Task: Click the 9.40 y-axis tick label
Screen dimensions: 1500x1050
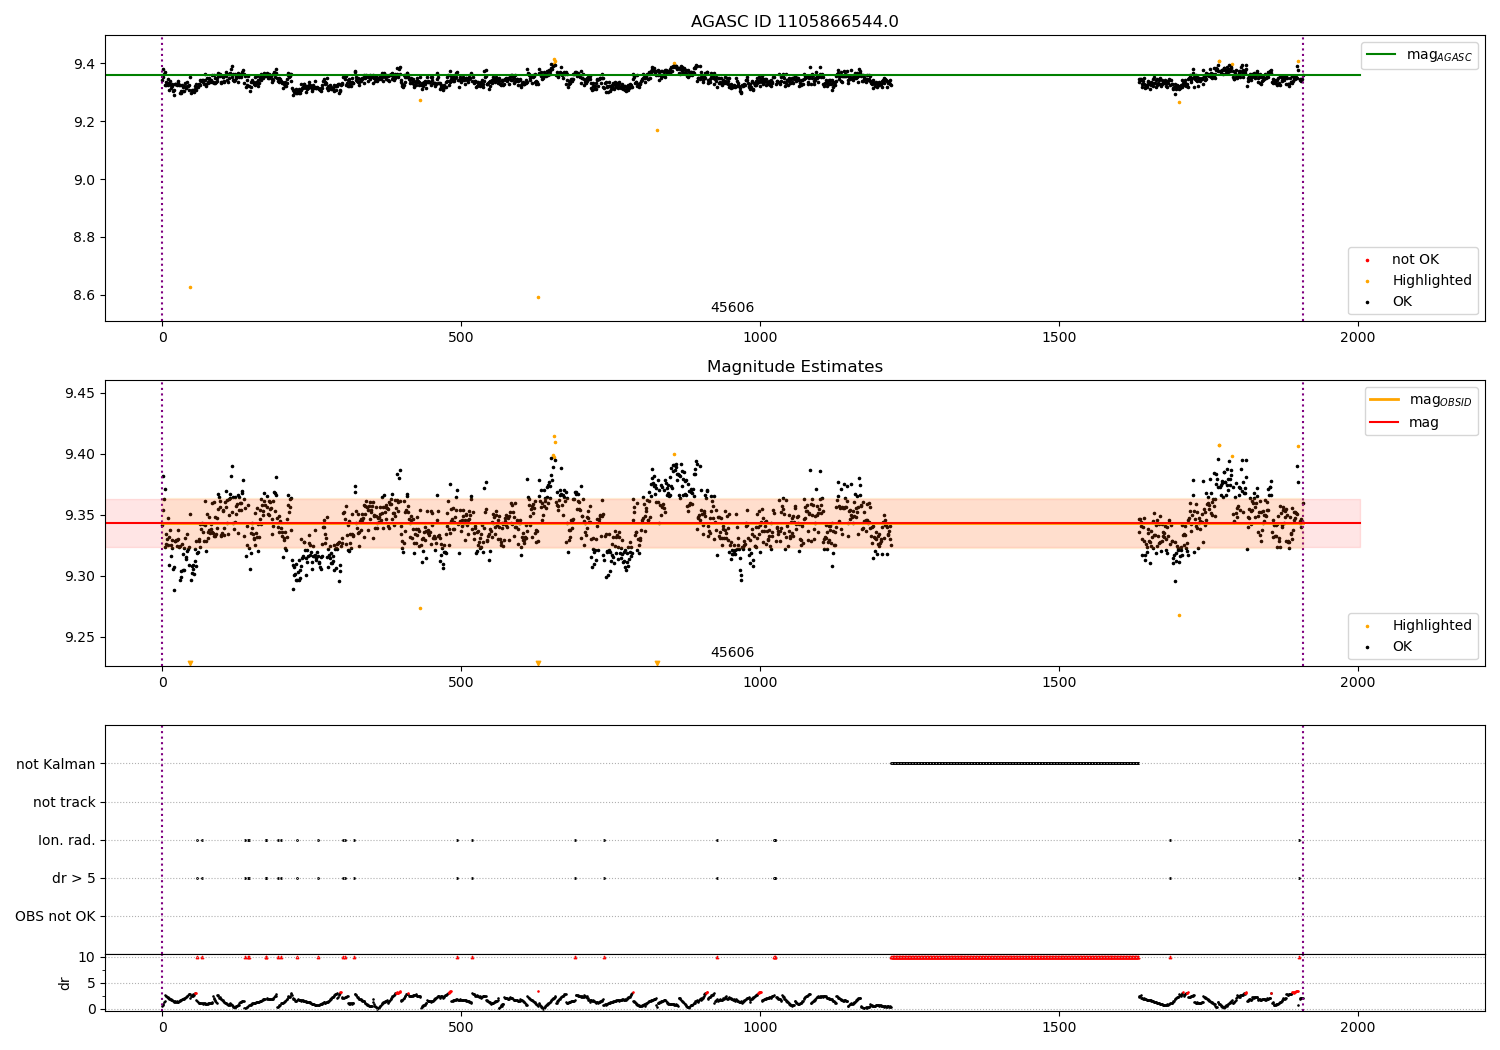Action: coord(79,454)
